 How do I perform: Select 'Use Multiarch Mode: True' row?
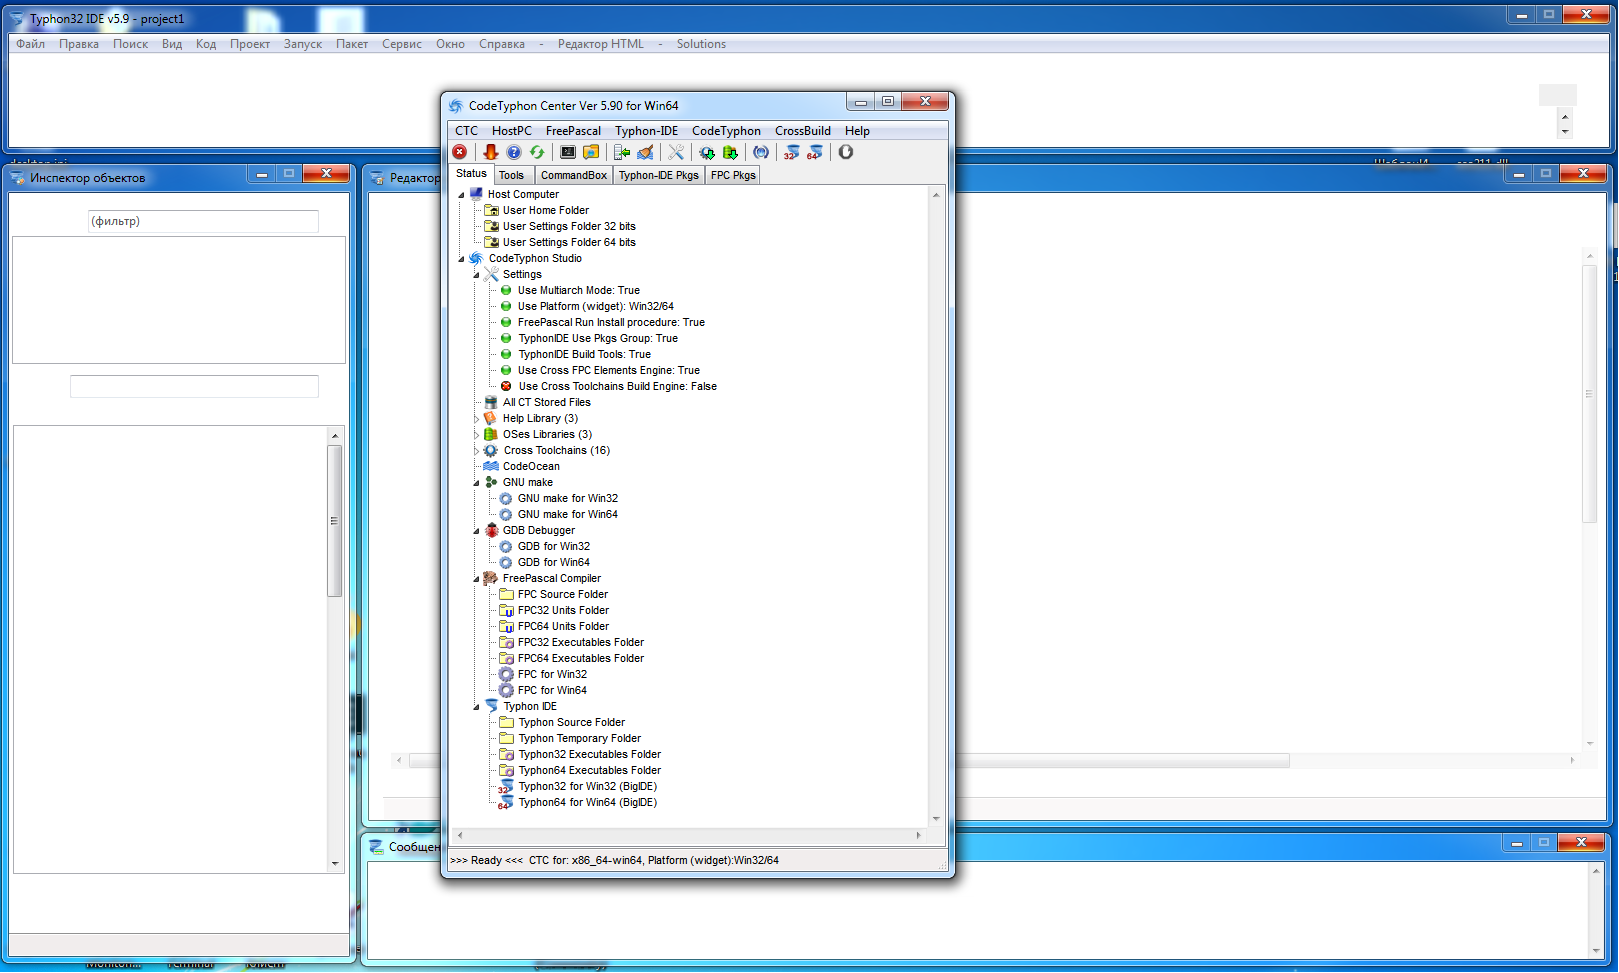pyautogui.click(x=578, y=291)
